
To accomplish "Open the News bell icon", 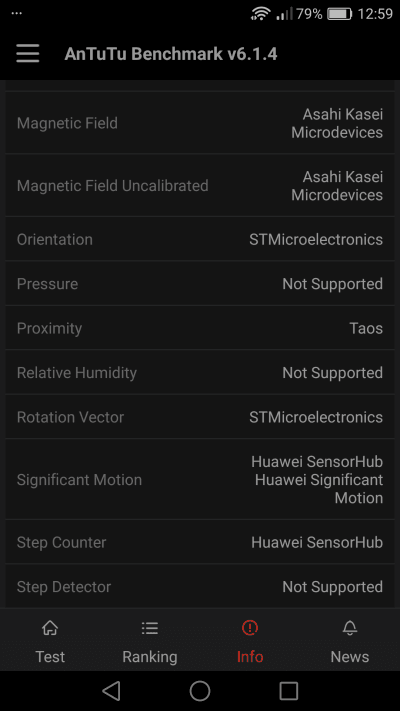I will click(350, 628).
